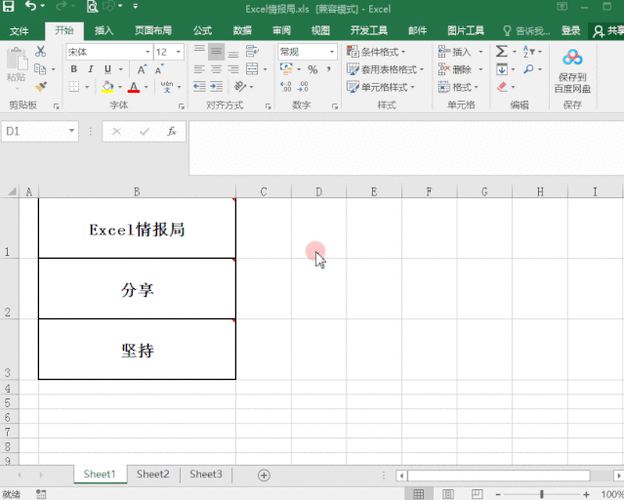Viewport: 624px width, 500px height.
Task: Open 单元格样式 cell styles menu
Action: (x=380, y=87)
